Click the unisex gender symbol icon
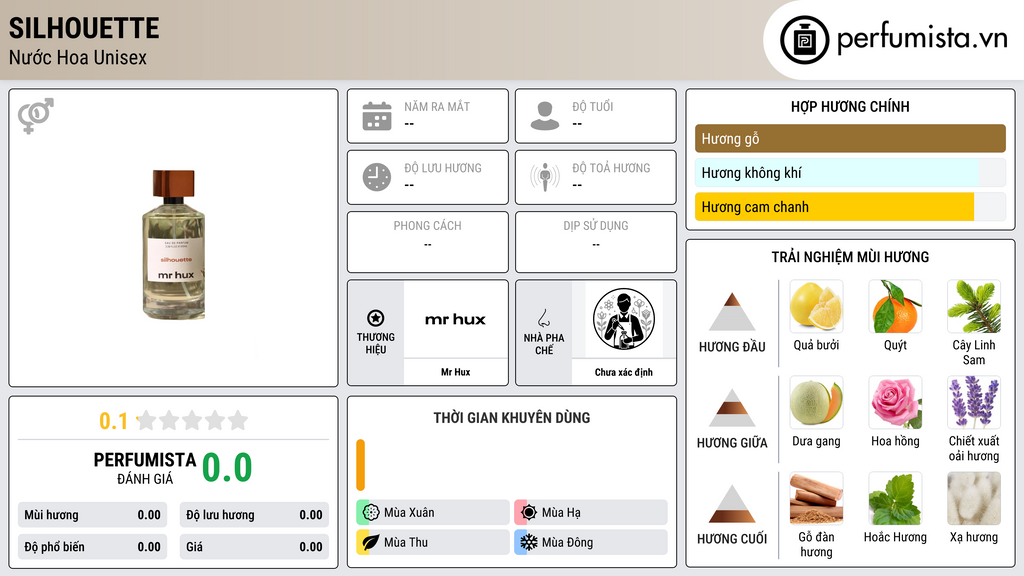Screen dimensions: 1024x576 [36, 116]
